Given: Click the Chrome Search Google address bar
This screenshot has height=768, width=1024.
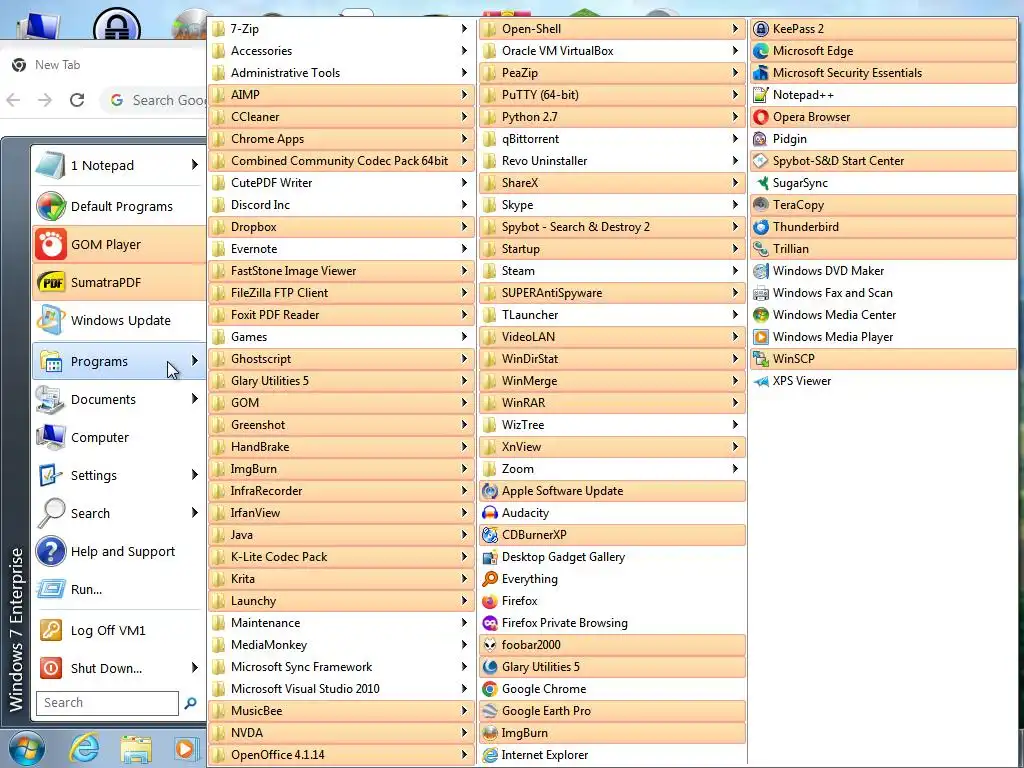Looking at the screenshot, I should tap(154, 100).
